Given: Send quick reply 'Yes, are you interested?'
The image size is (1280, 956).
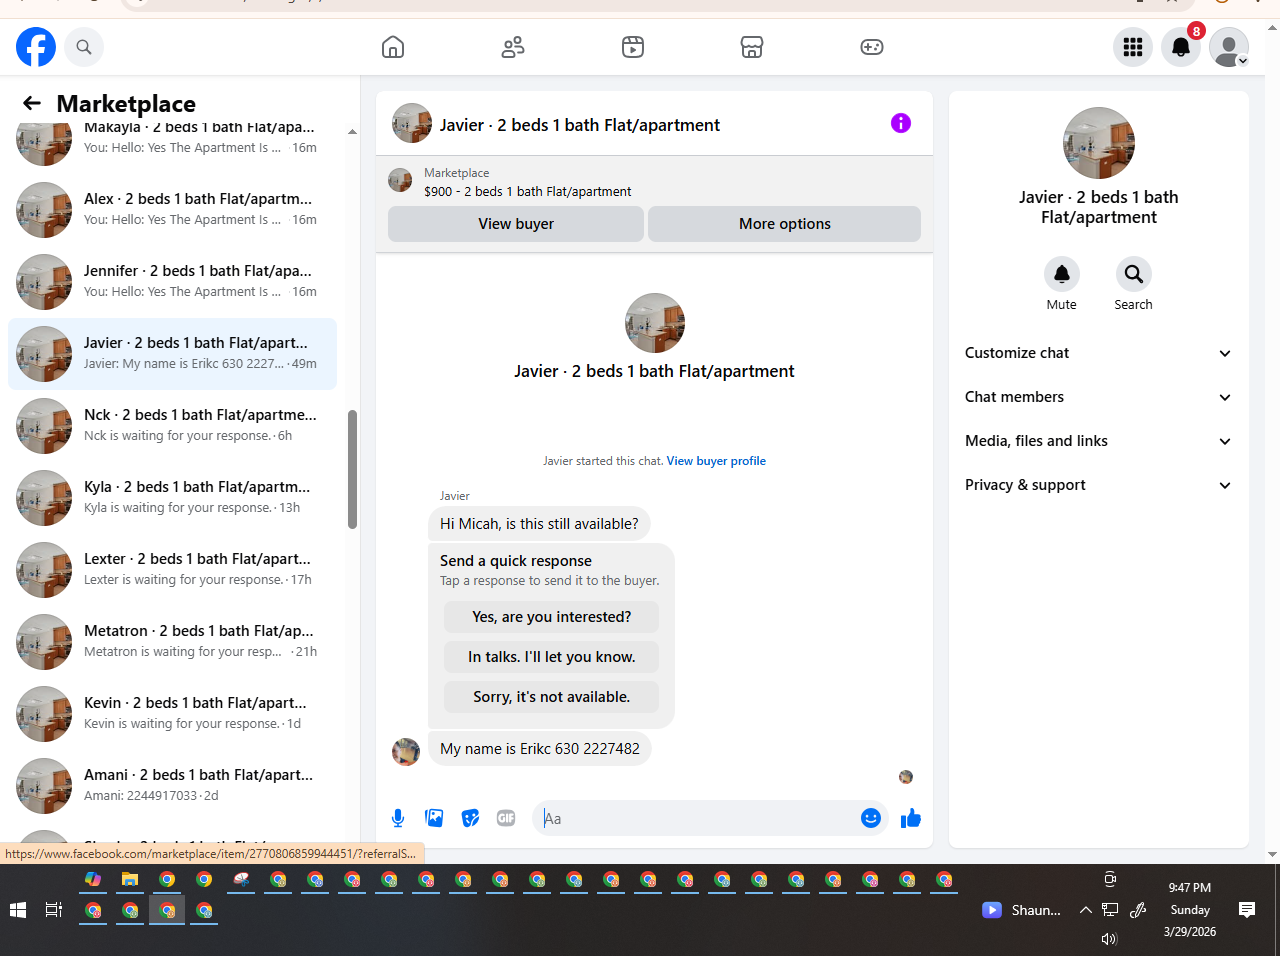Looking at the screenshot, I should 552,617.
